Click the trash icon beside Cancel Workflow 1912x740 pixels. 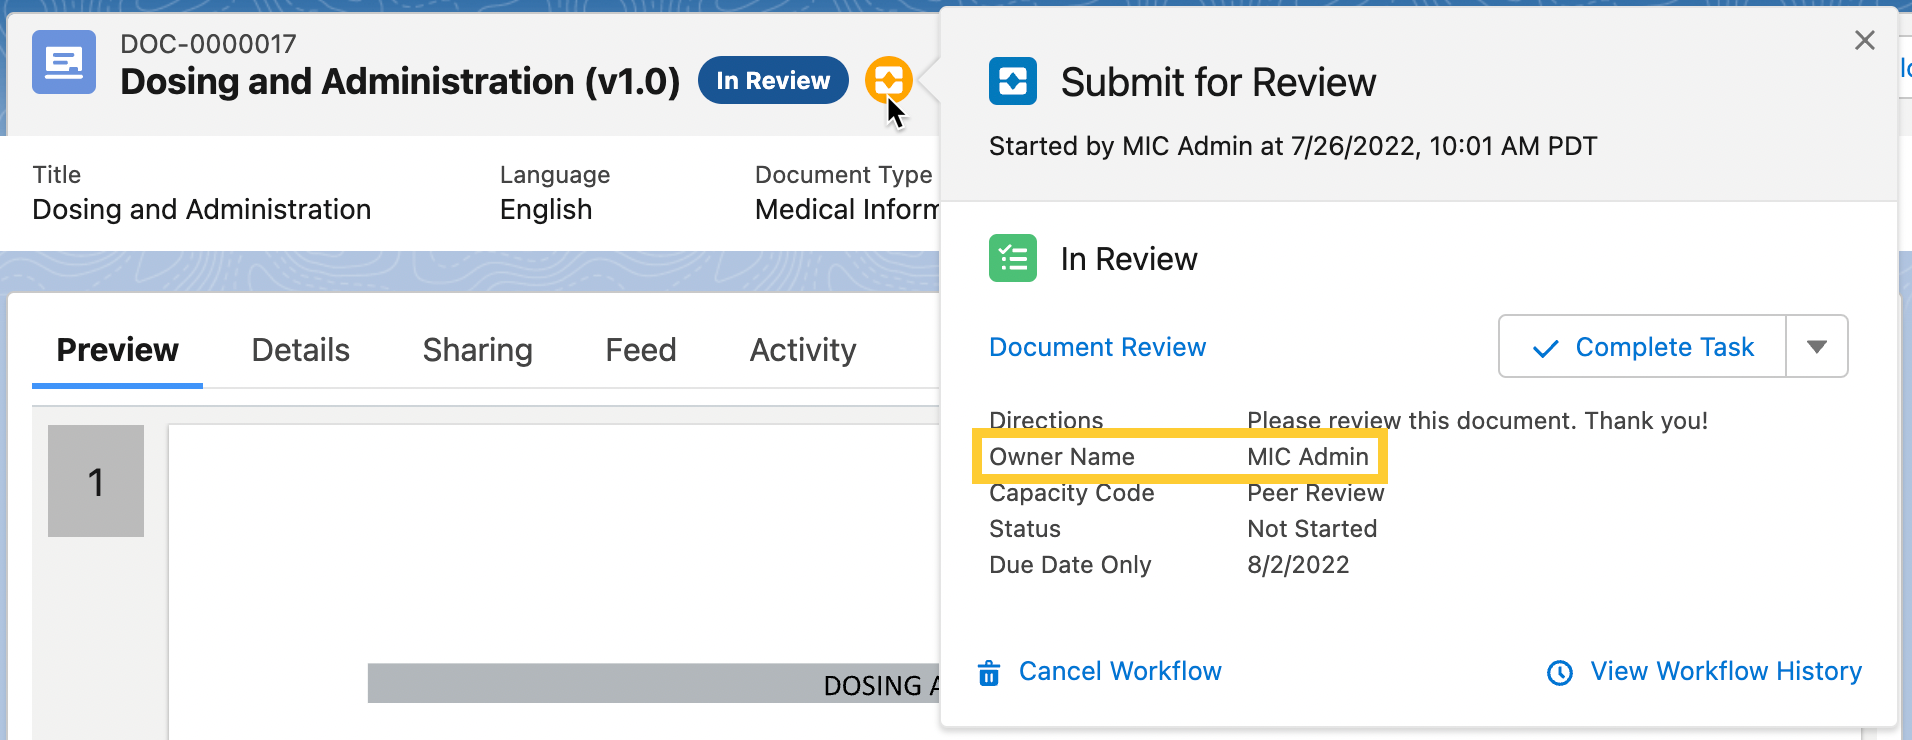click(989, 673)
